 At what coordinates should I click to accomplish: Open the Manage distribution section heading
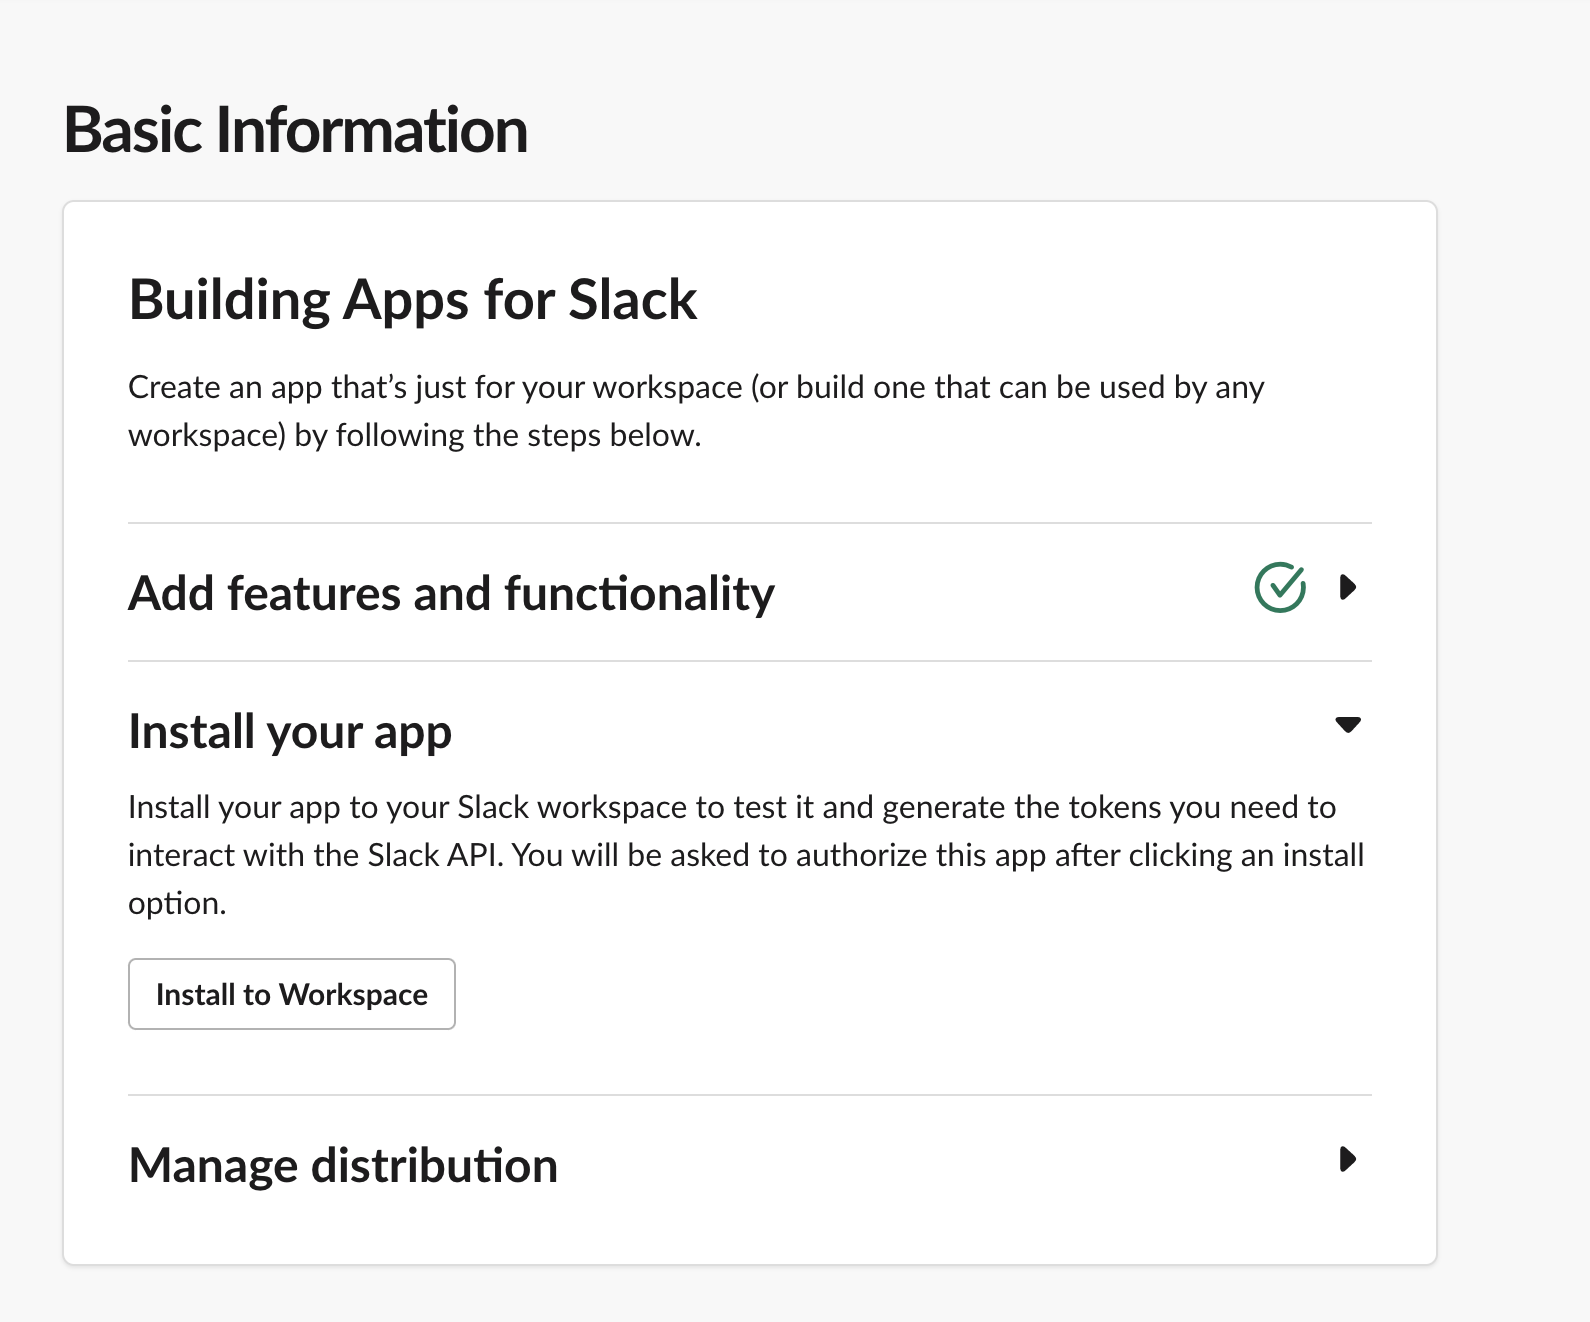coord(343,1165)
